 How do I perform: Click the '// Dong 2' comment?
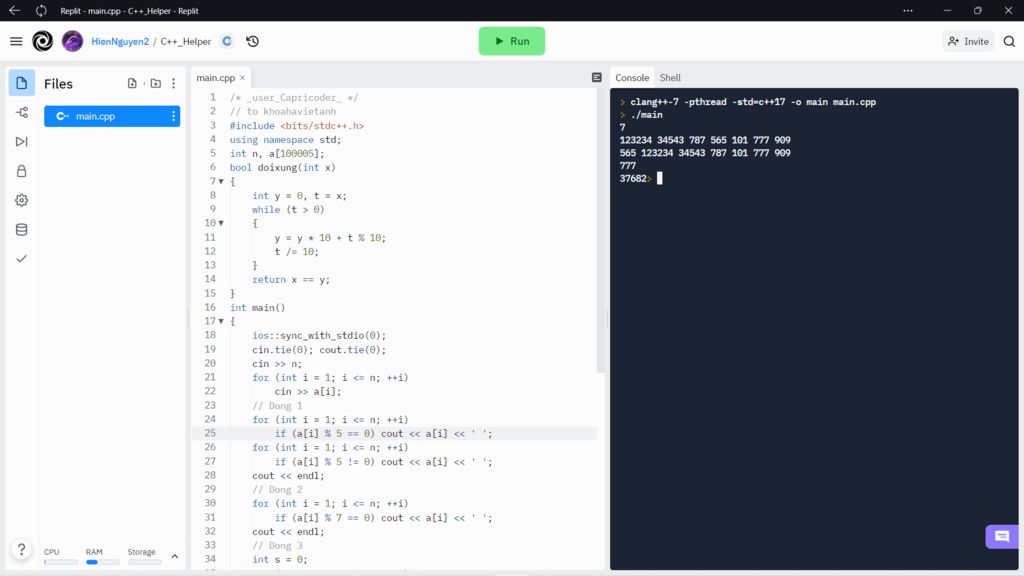coord(277,490)
